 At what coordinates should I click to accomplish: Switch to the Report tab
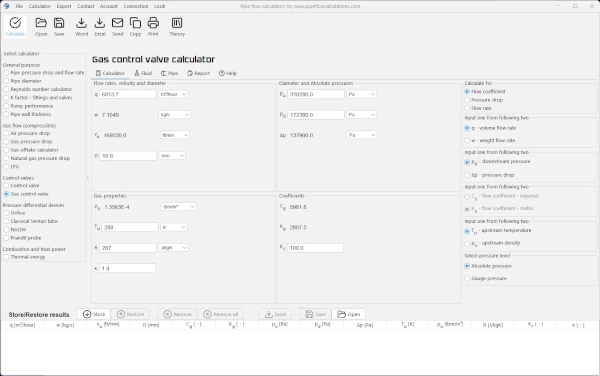tap(199, 73)
